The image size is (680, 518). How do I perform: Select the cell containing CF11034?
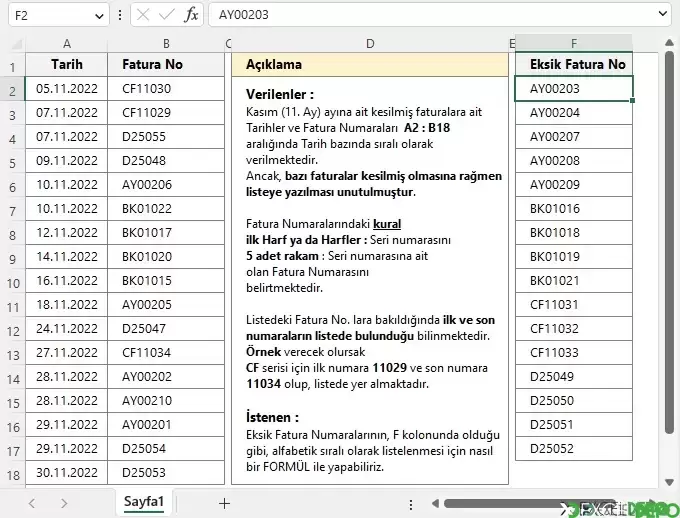166,353
